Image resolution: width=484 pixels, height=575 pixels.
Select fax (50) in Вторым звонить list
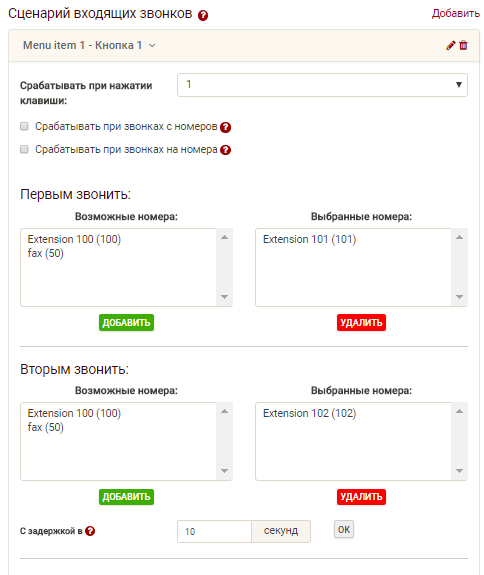tap(45, 427)
